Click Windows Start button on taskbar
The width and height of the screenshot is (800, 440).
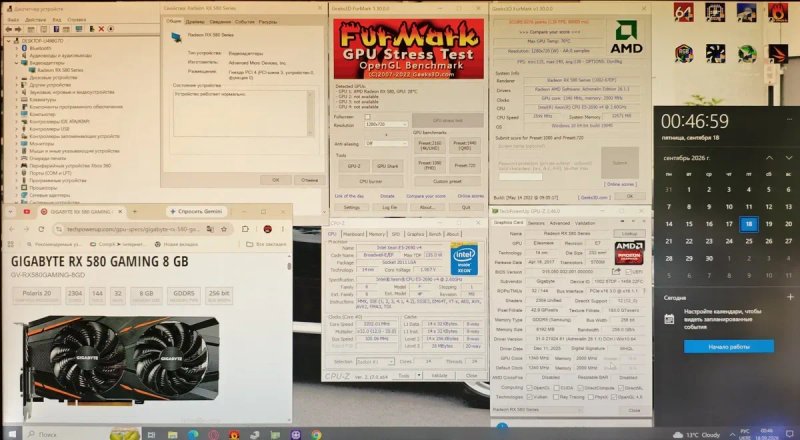click(12, 434)
